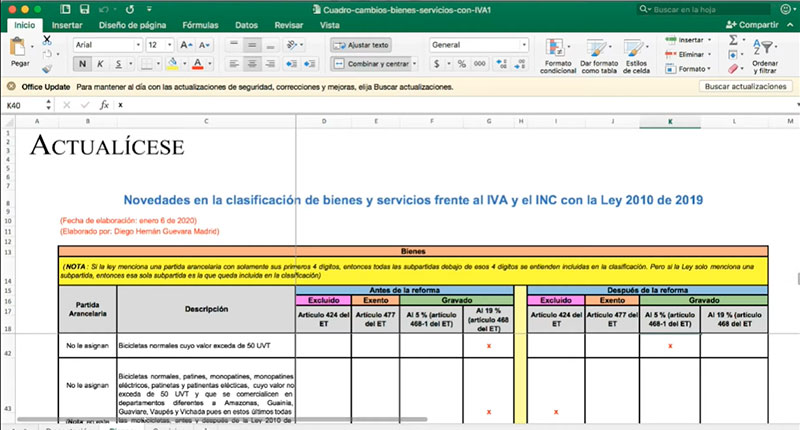Screen dimensions: 800x430
Task: Click the Buscar en la hoja search field
Action: pyautogui.click(x=704, y=9)
